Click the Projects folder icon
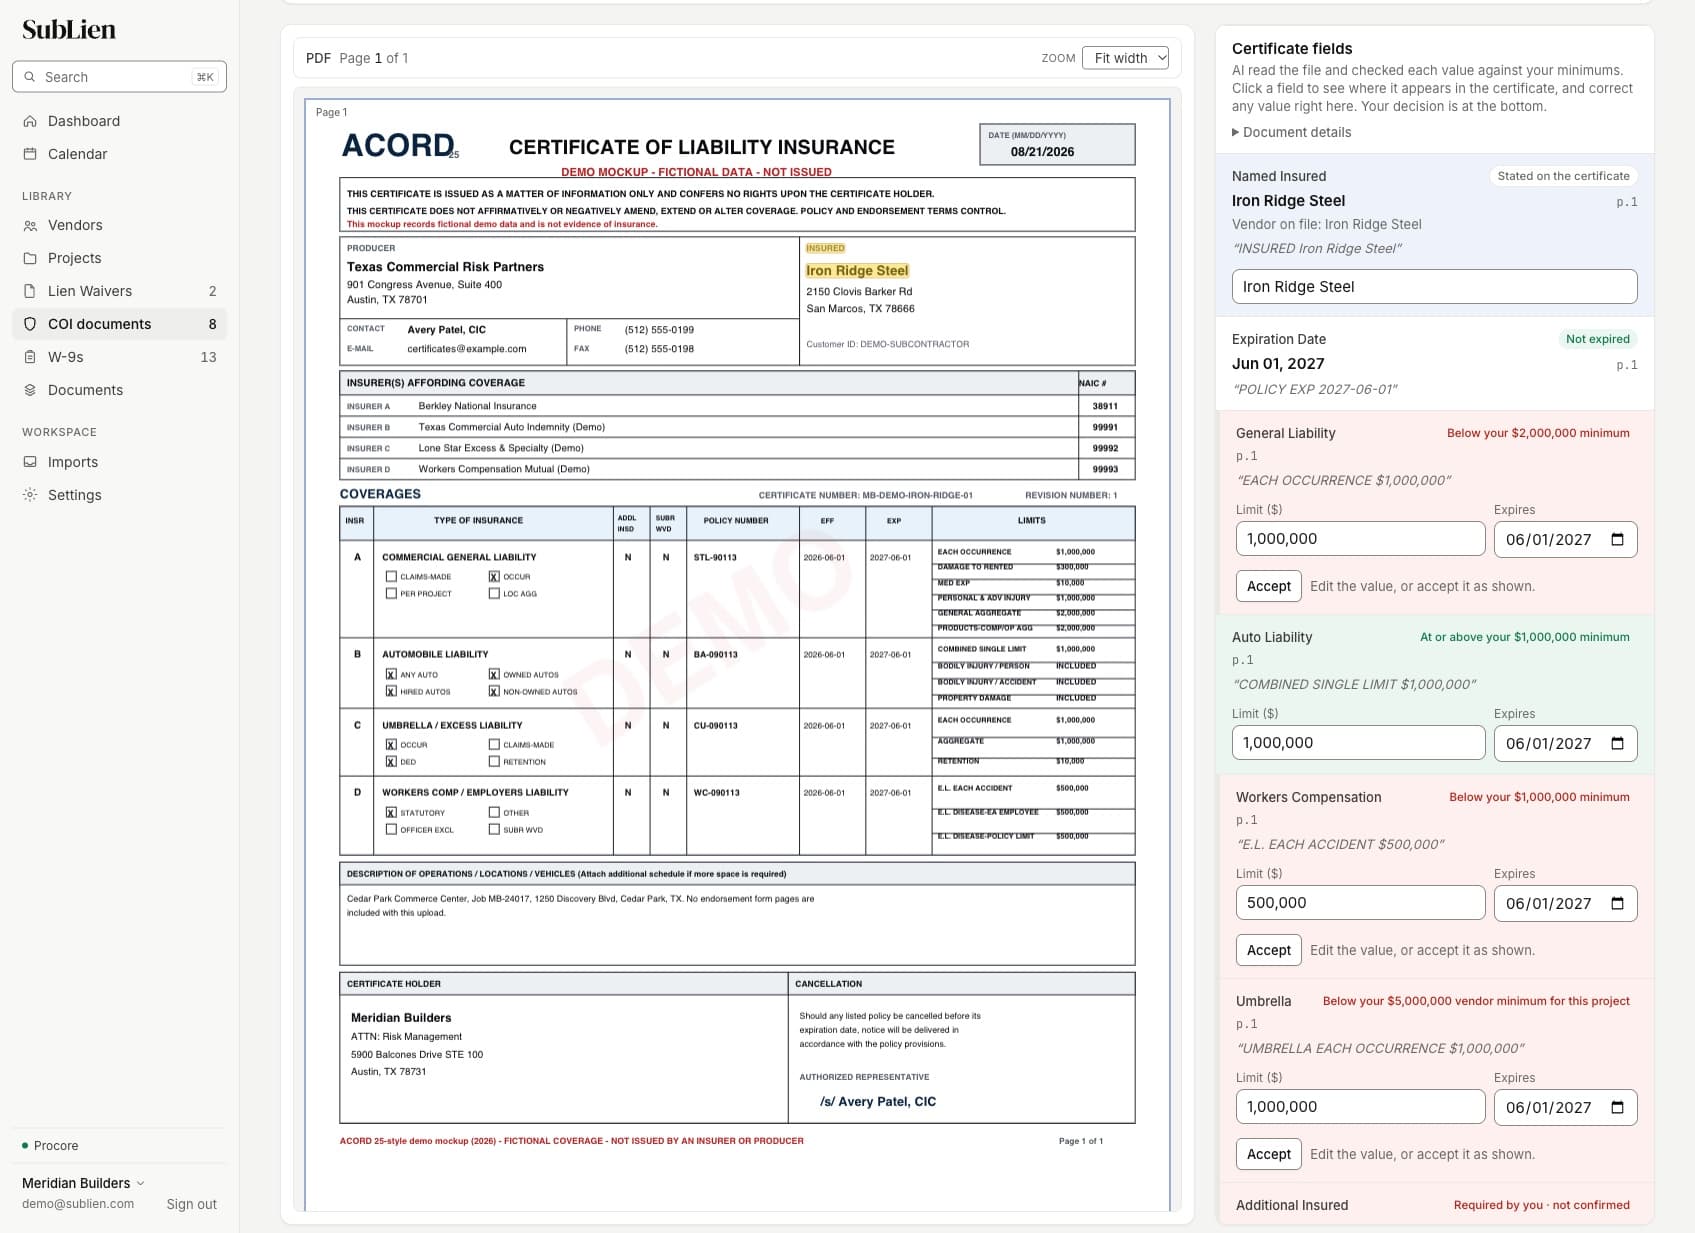 pos(30,258)
